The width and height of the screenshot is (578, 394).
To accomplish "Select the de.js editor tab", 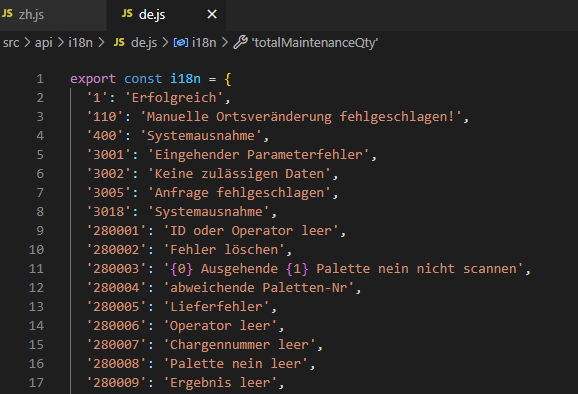I will tap(166, 15).
